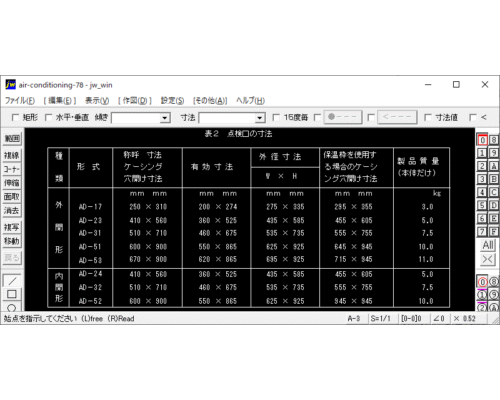Select layer 3 in layer bar

[482, 179]
